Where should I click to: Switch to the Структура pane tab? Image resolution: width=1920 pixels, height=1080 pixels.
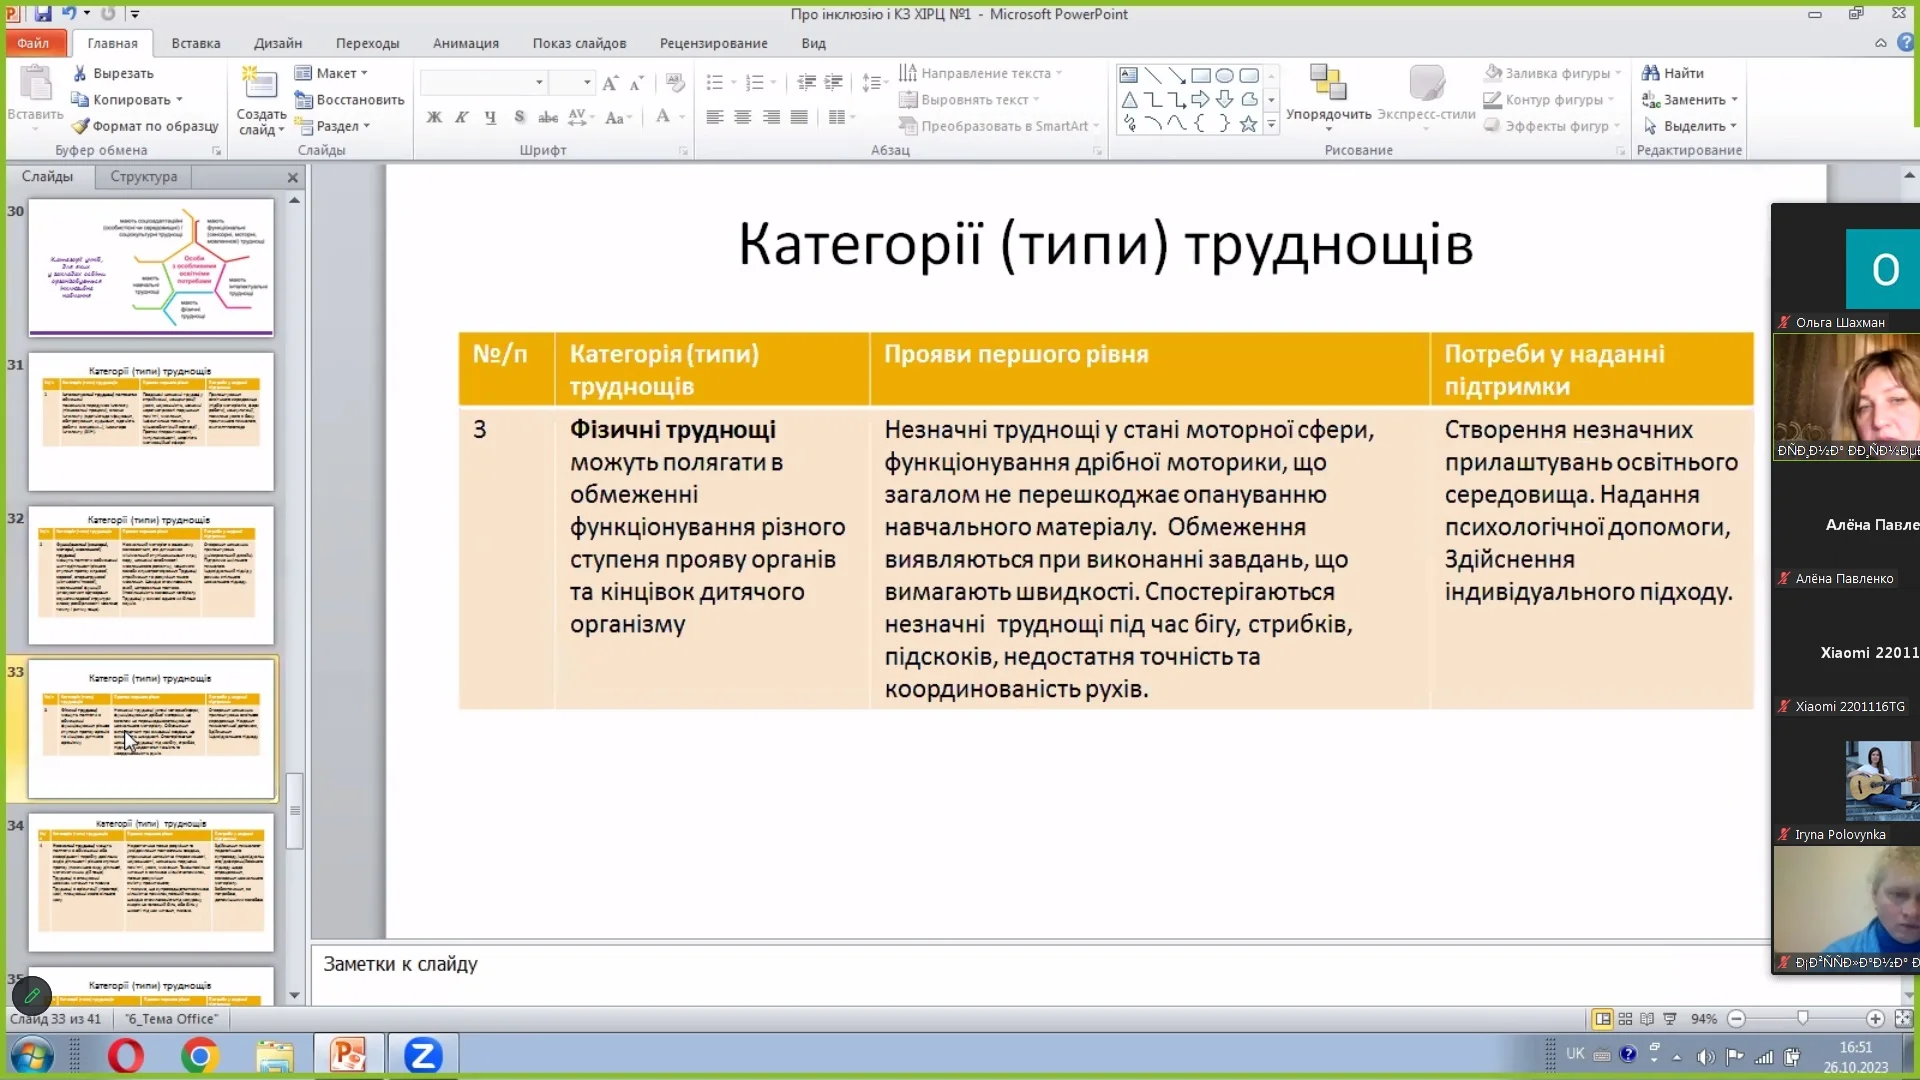(143, 176)
